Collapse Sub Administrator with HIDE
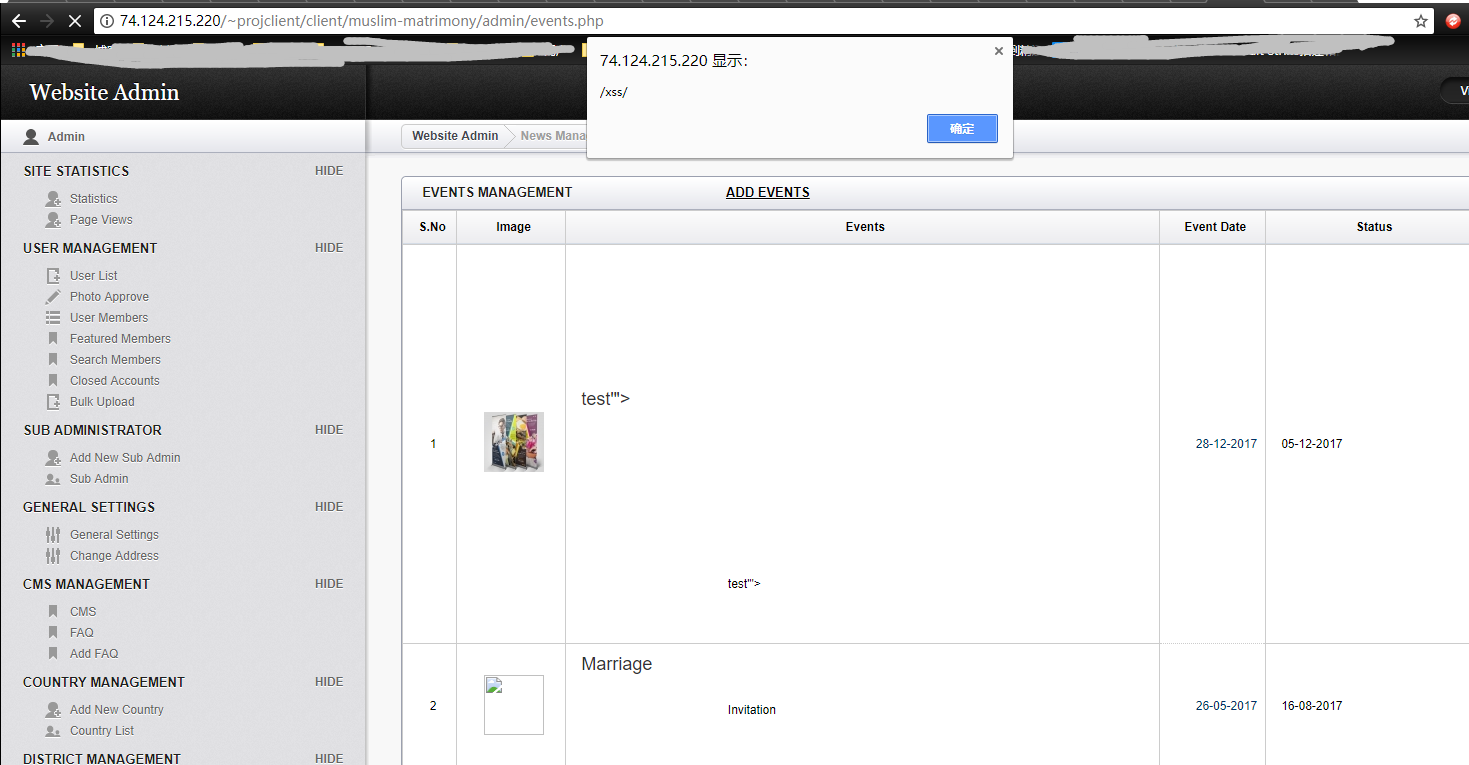The height and width of the screenshot is (765, 1469). (329, 430)
